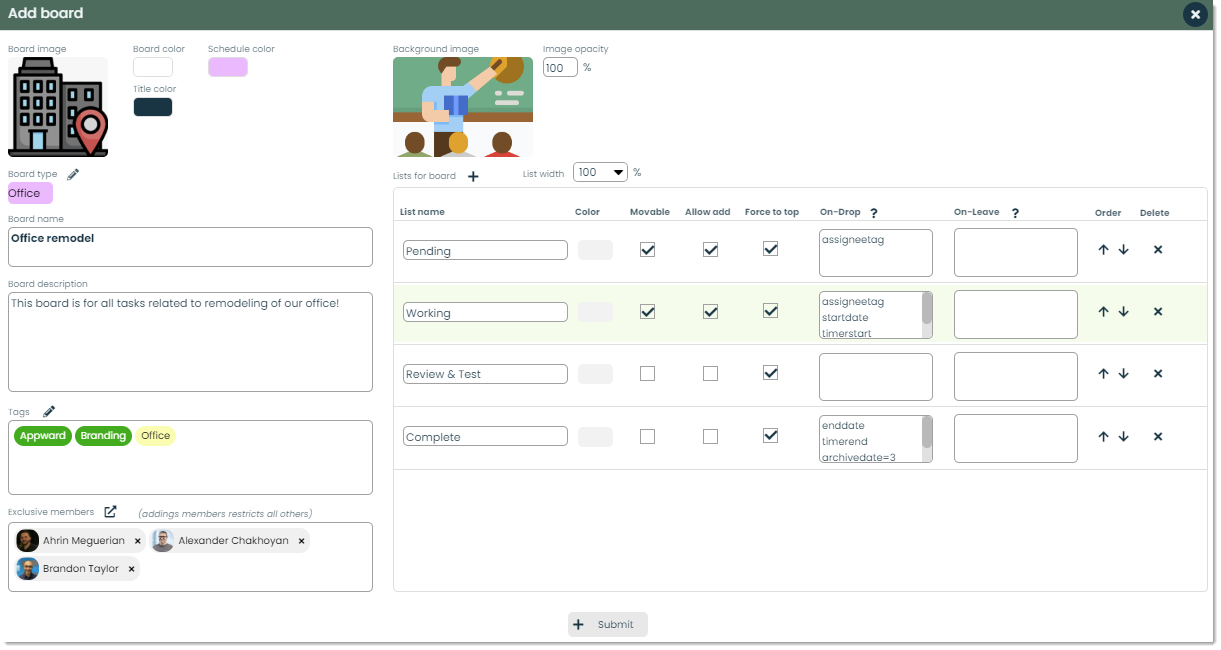Toggle Movable for the Pending list
The image size is (1221, 650).
tap(647, 249)
